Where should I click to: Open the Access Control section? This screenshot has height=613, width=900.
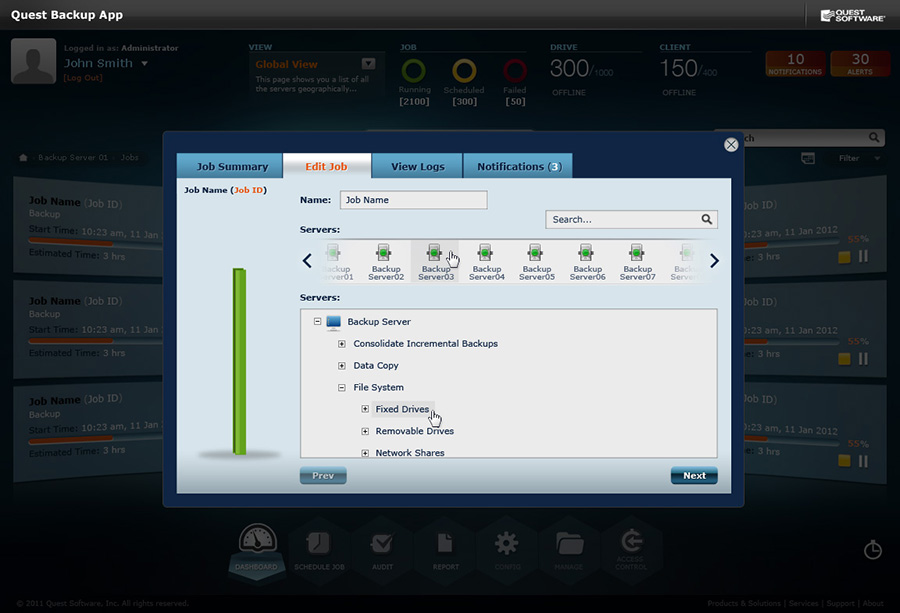point(631,549)
